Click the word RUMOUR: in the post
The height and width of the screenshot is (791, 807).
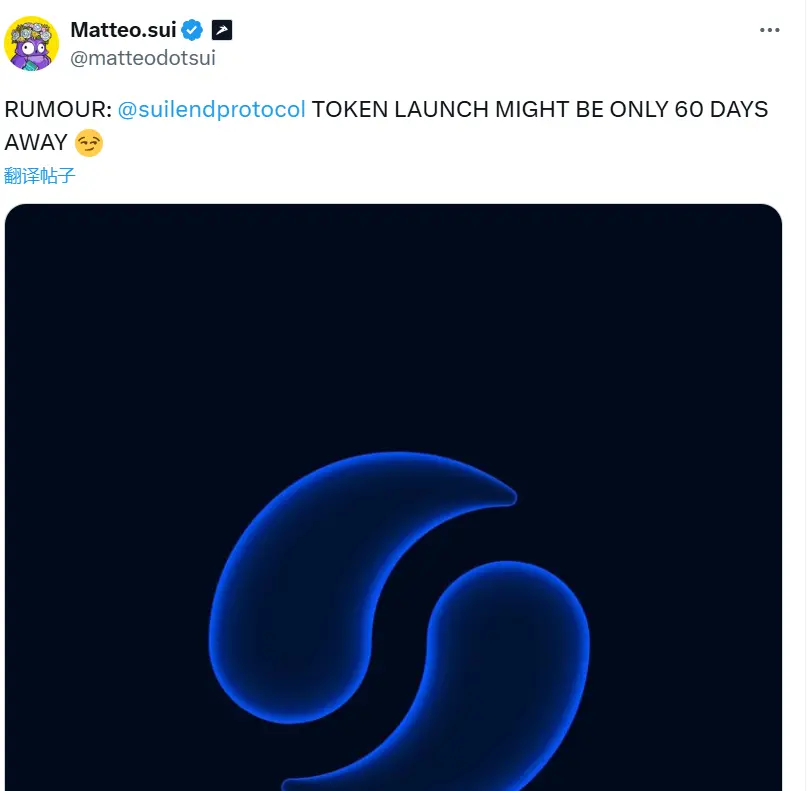pos(58,110)
